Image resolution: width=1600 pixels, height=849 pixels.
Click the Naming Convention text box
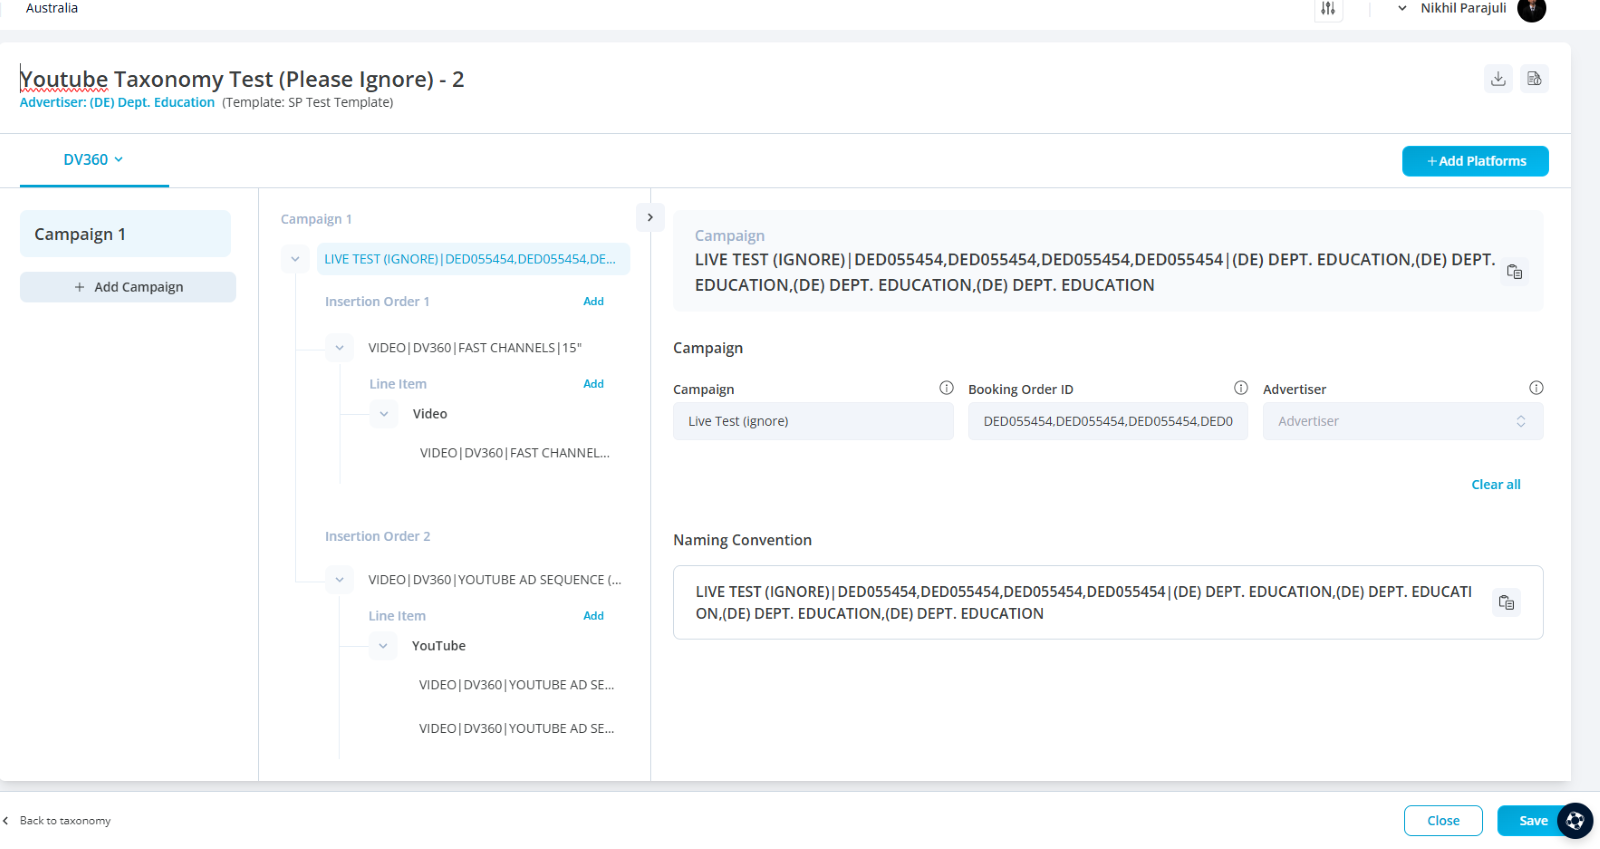pos(1108,603)
